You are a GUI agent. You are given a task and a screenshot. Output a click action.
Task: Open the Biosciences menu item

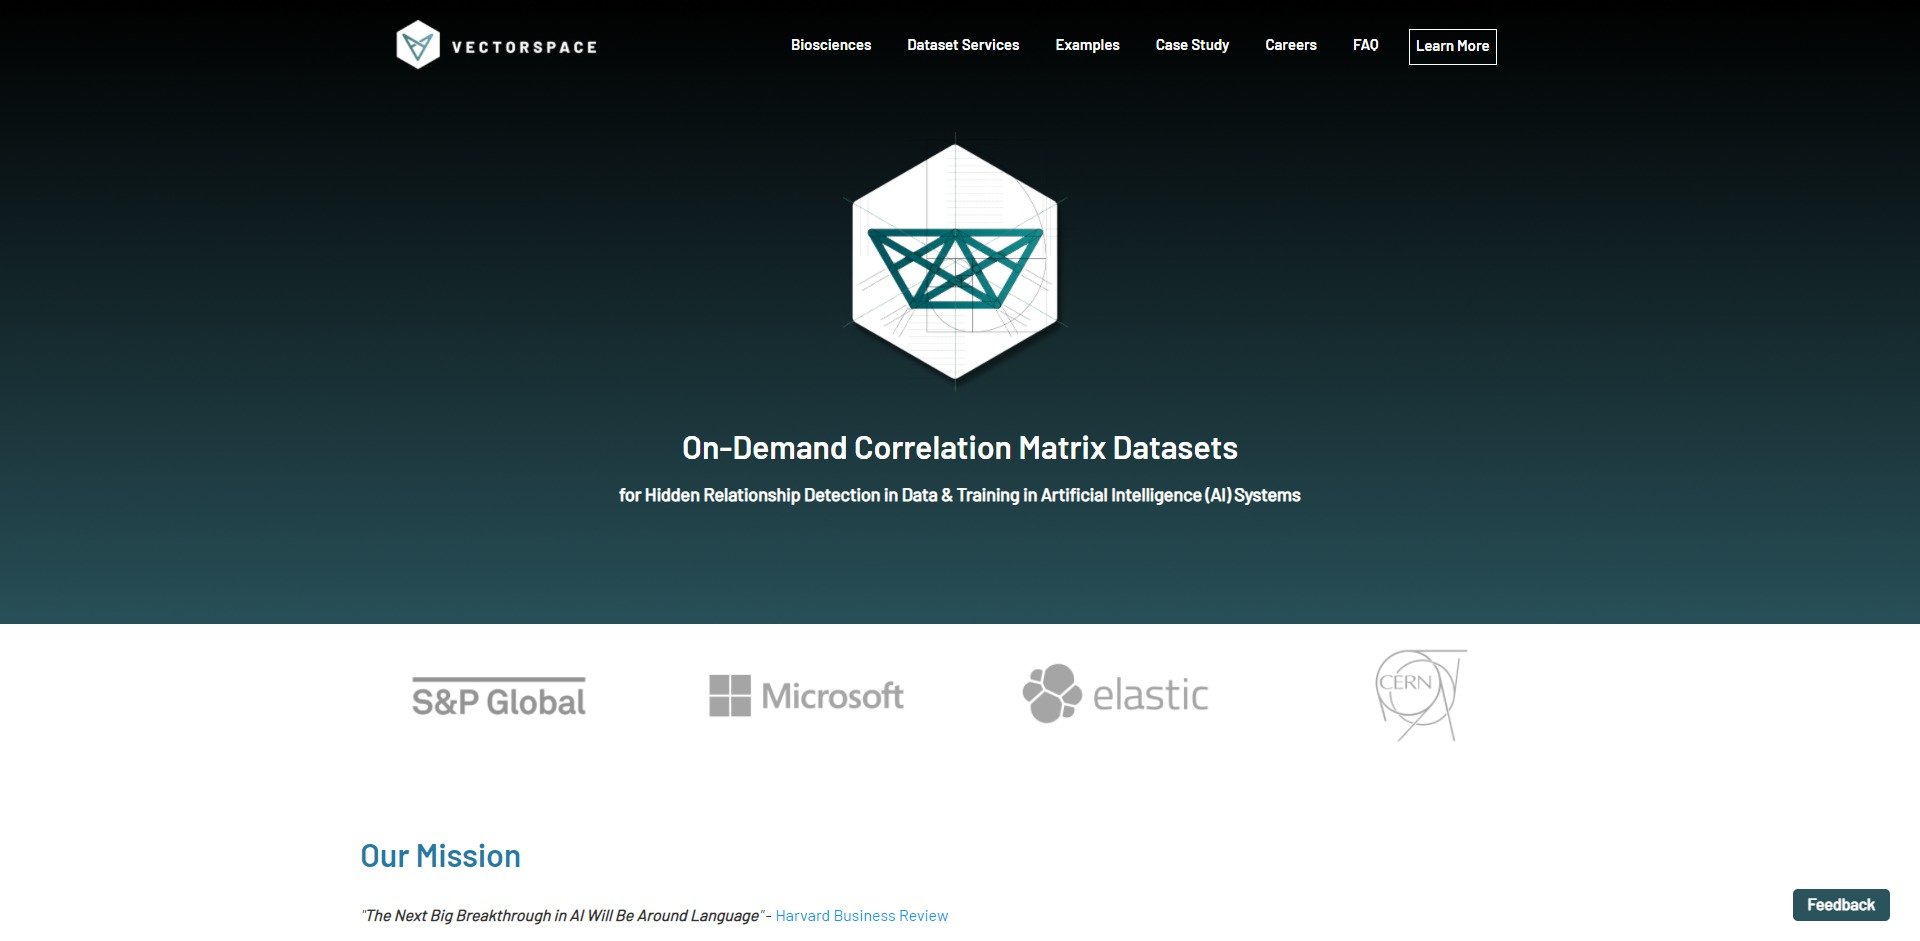(830, 45)
